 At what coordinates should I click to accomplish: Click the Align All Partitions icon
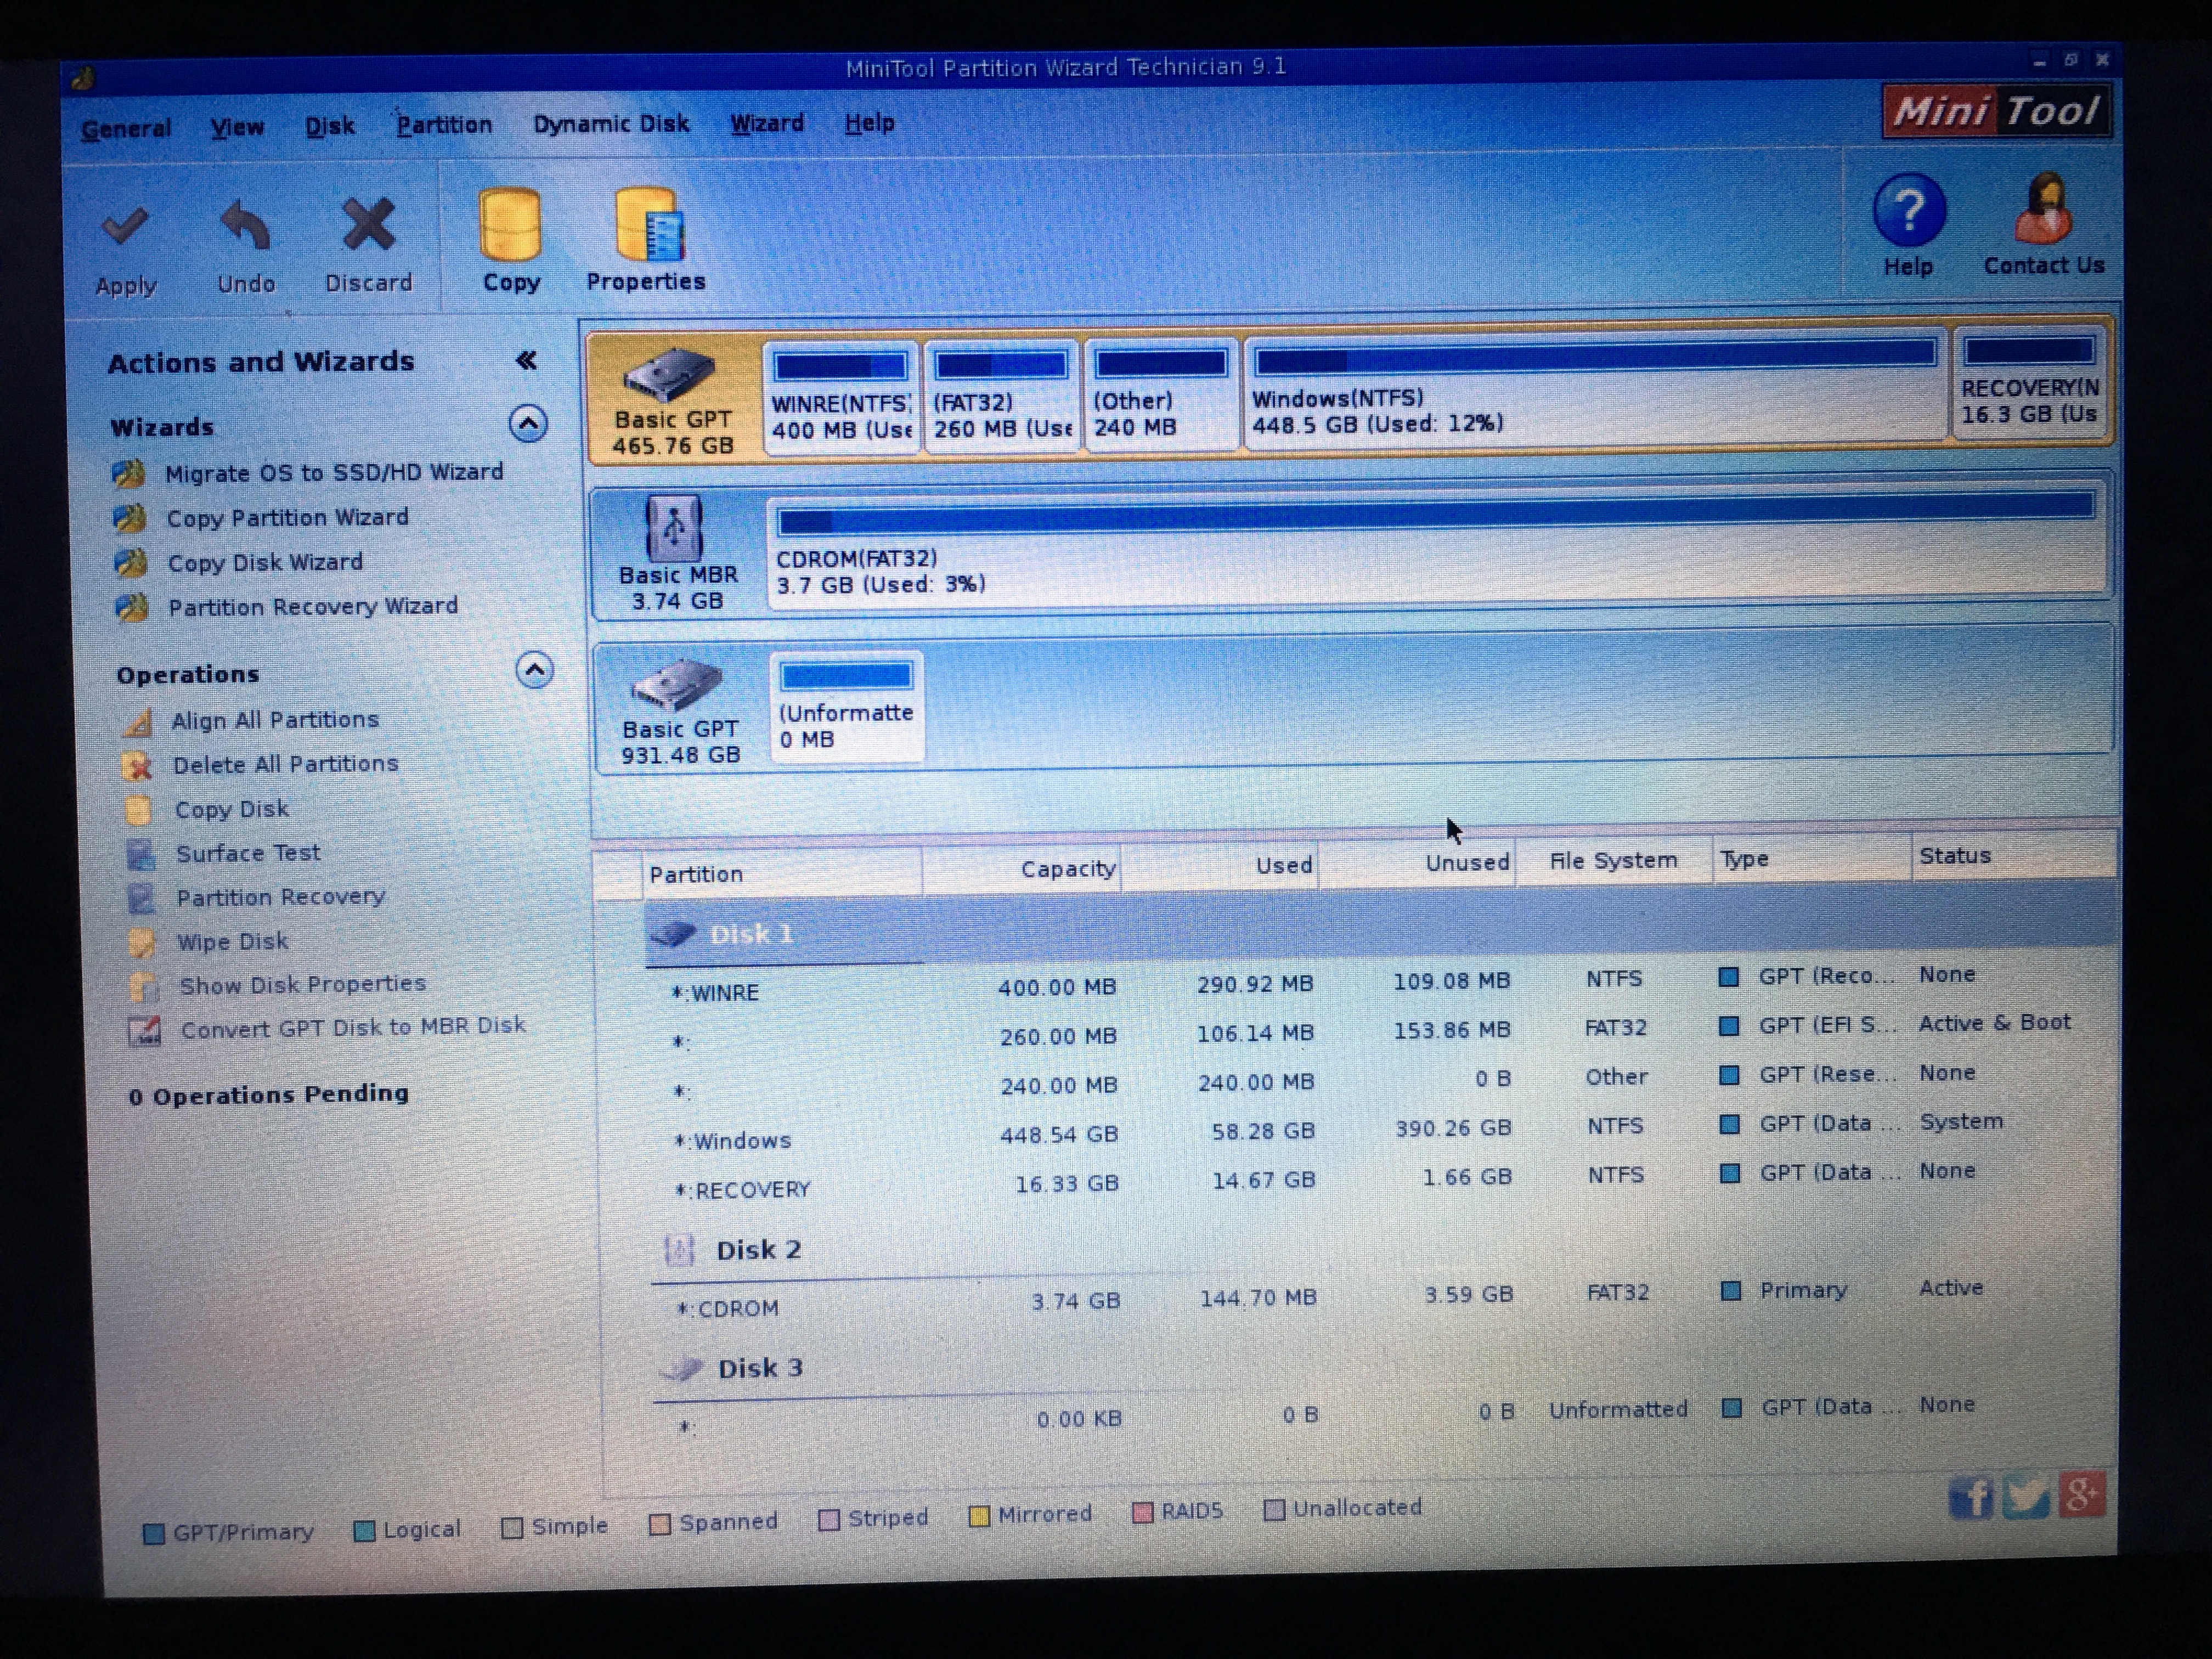pos(138,722)
